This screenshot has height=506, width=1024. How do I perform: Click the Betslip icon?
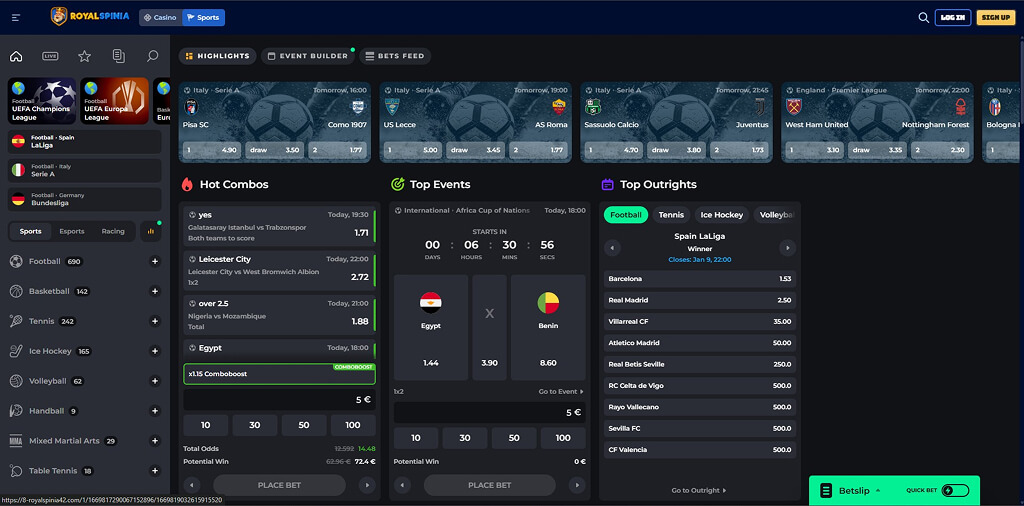(x=826, y=490)
